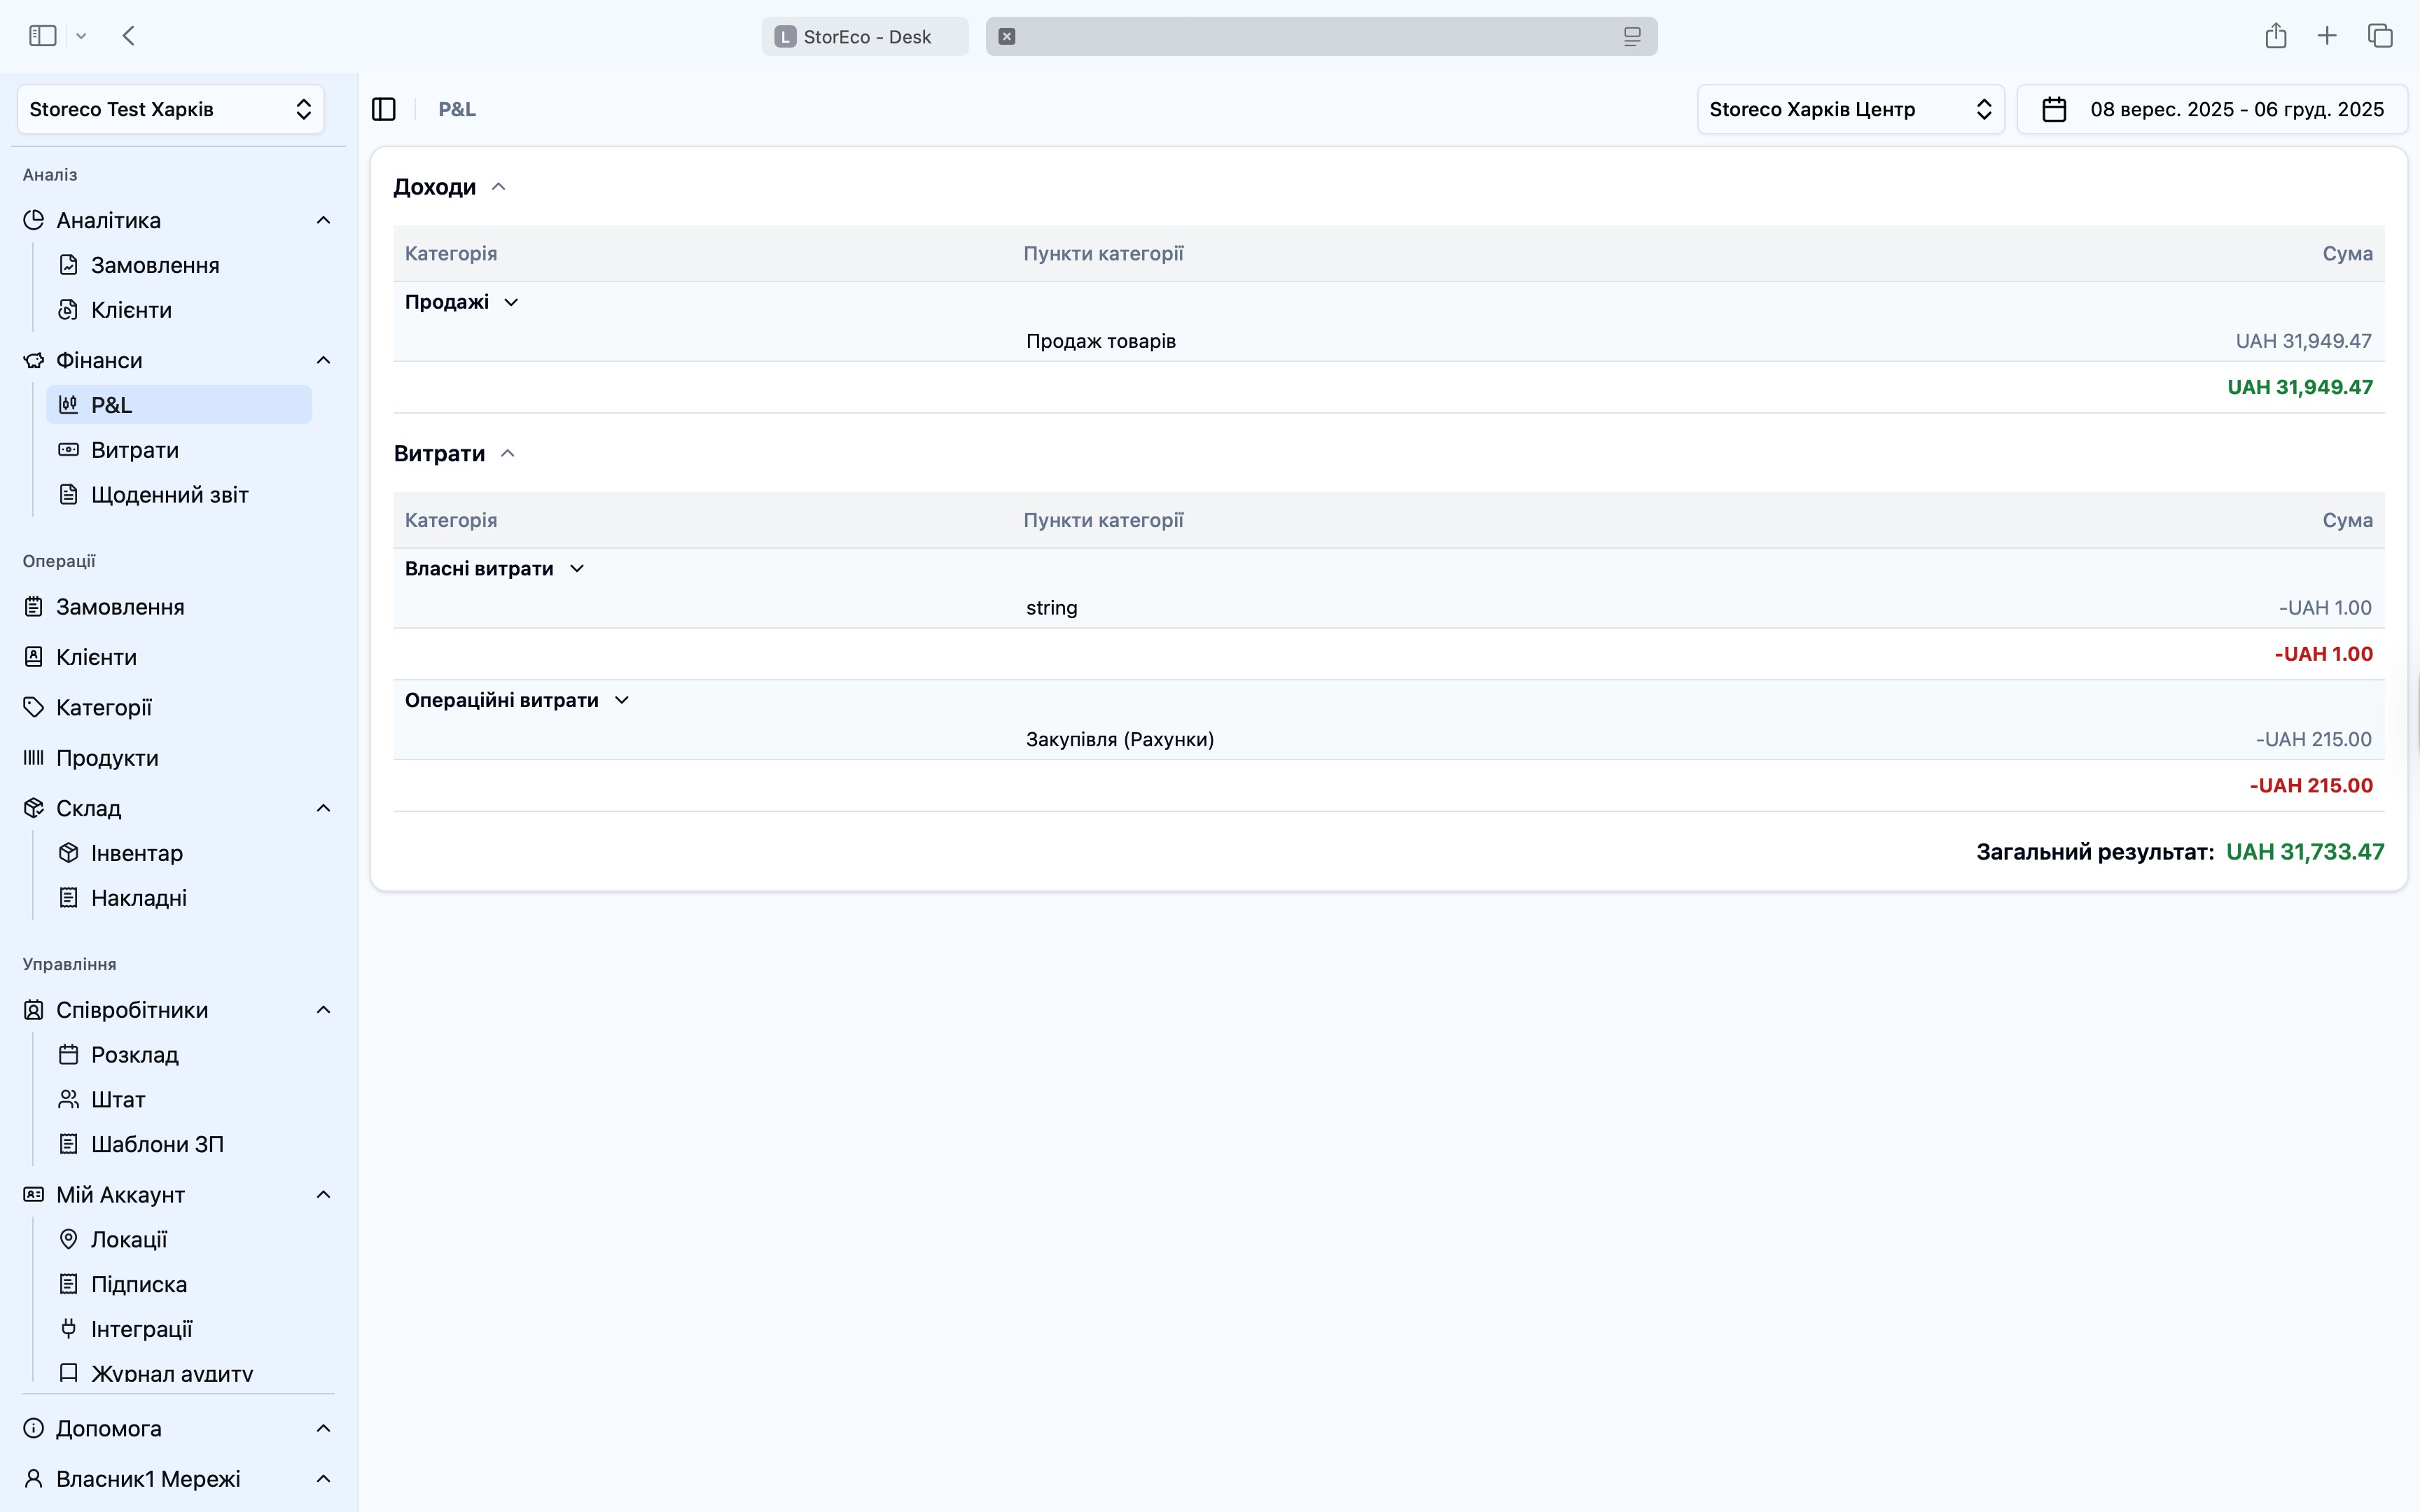Open Інтеграції plug icon item
2420x1512 pixels.
[x=141, y=1329]
